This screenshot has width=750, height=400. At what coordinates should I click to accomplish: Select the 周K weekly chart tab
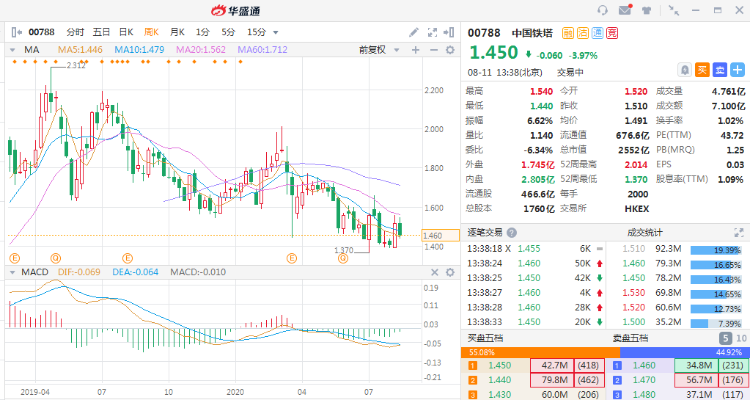(151, 32)
